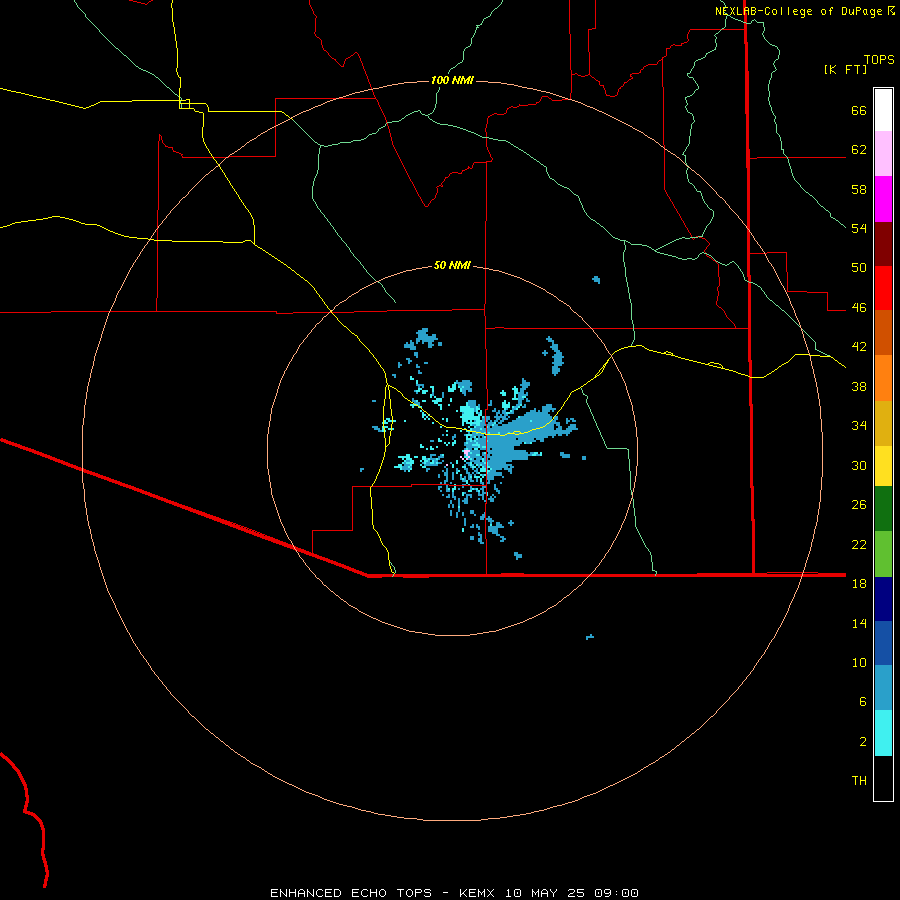Image resolution: width=900 pixels, height=900 pixels.
Task: Click the NEXLAB-College of DuPage label
Action: pyautogui.click(x=798, y=11)
